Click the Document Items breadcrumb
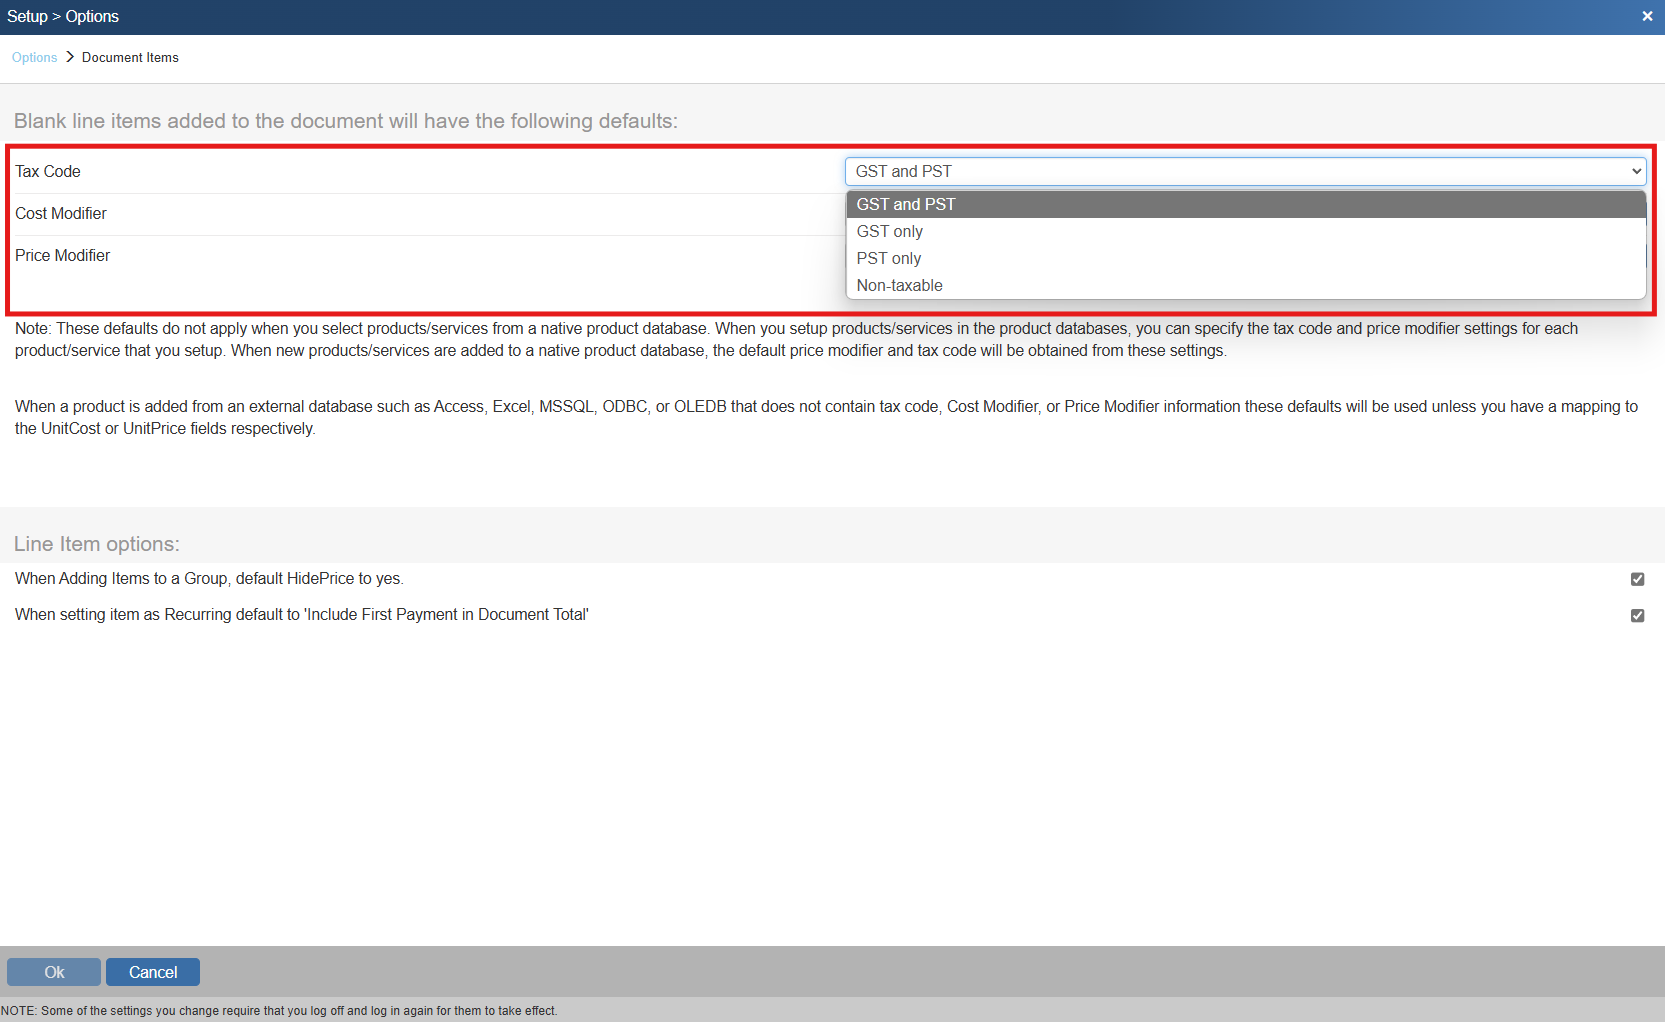1665x1022 pixels. 130,58
